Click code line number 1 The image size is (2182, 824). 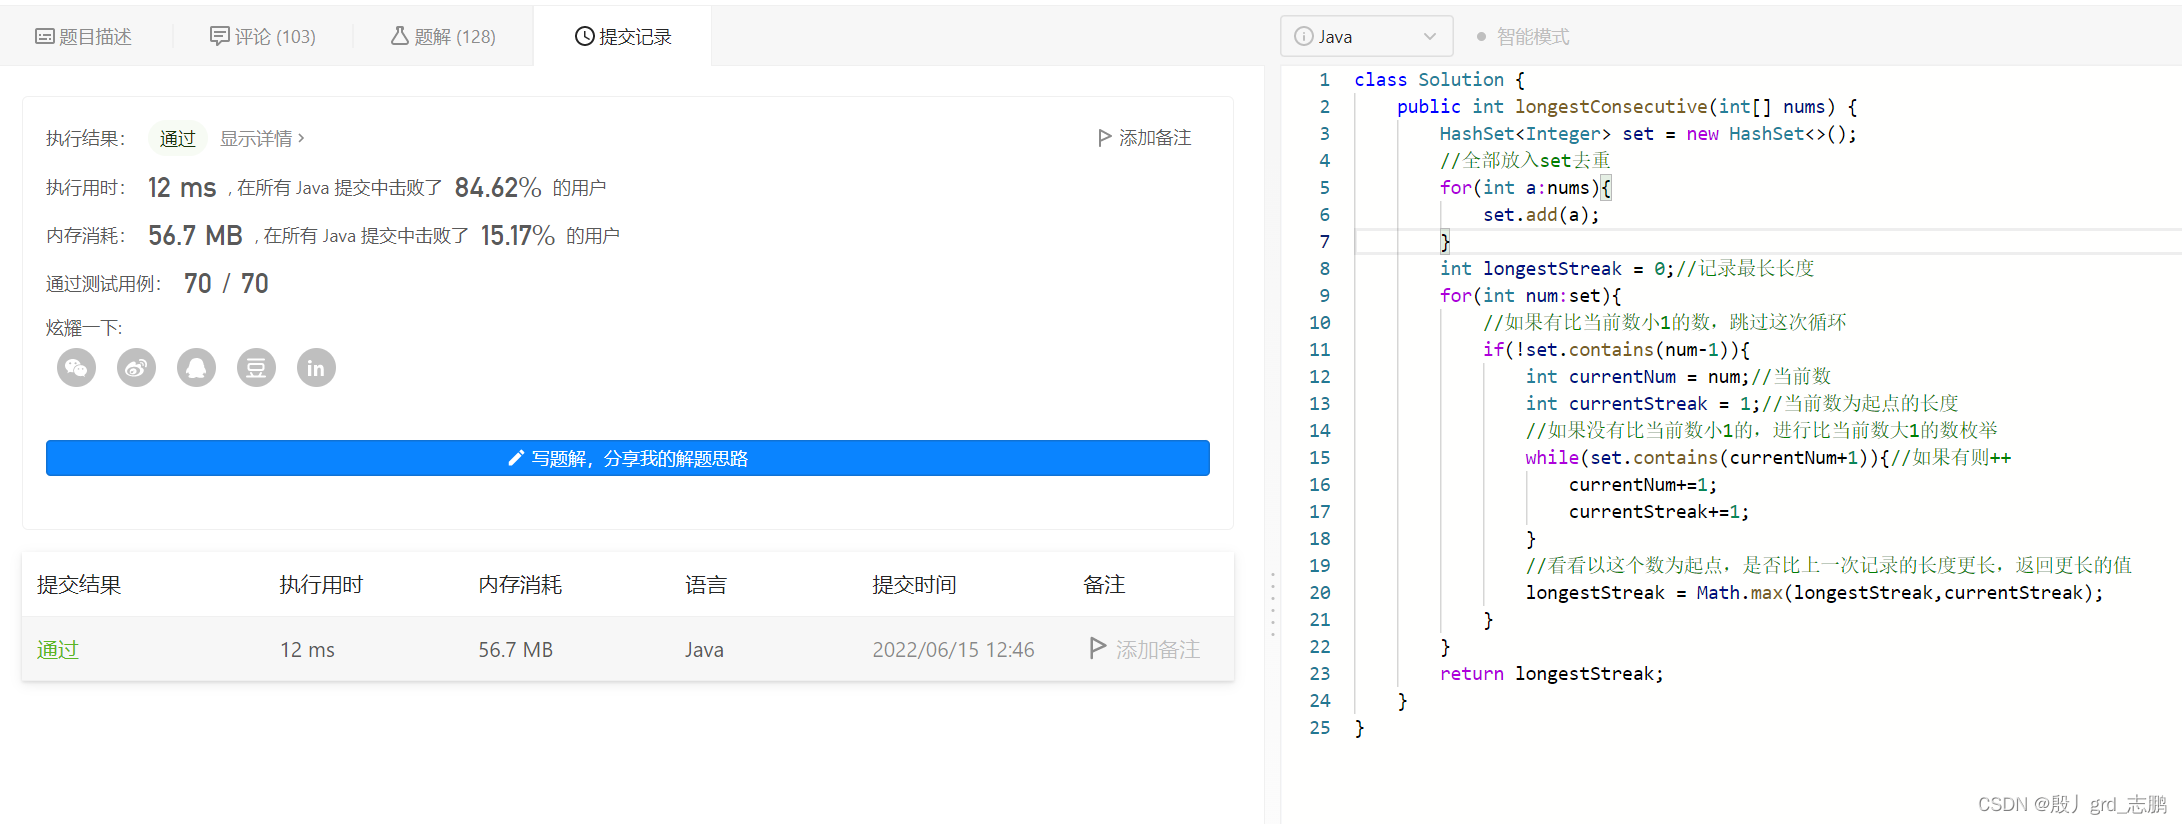1324,79
